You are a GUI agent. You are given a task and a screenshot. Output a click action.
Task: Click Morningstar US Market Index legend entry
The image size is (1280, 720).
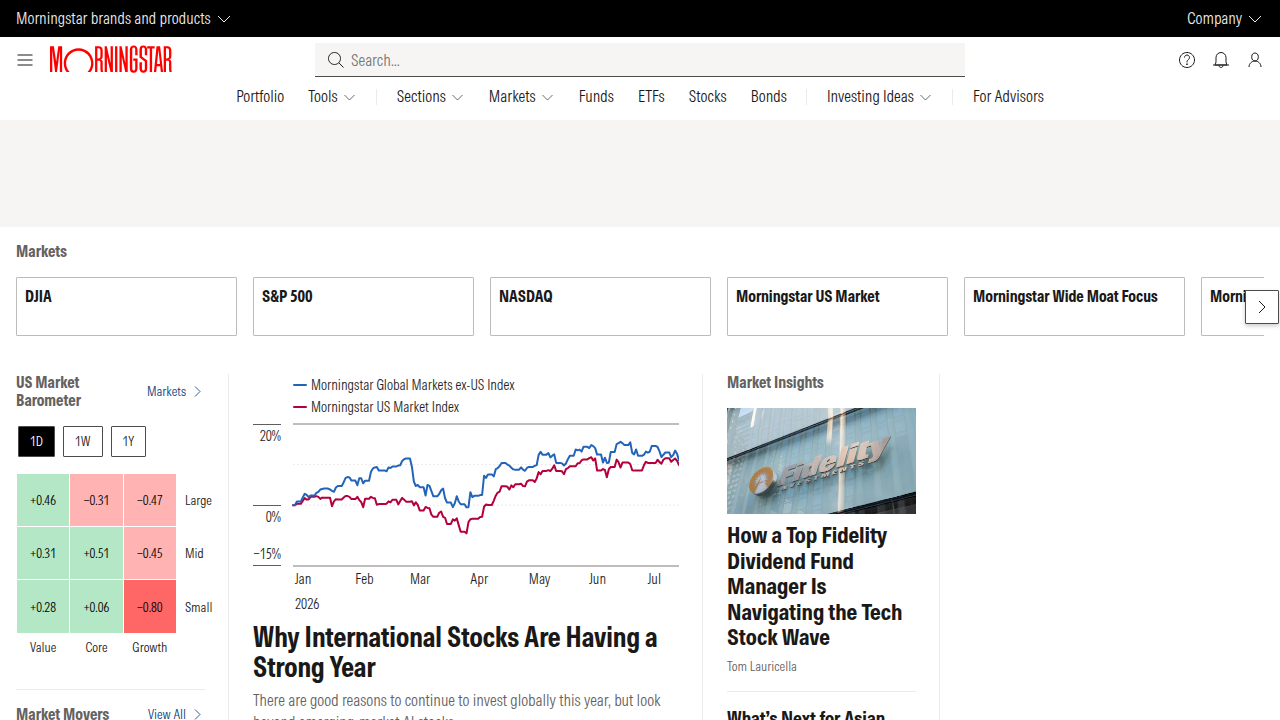pos(376,407)
